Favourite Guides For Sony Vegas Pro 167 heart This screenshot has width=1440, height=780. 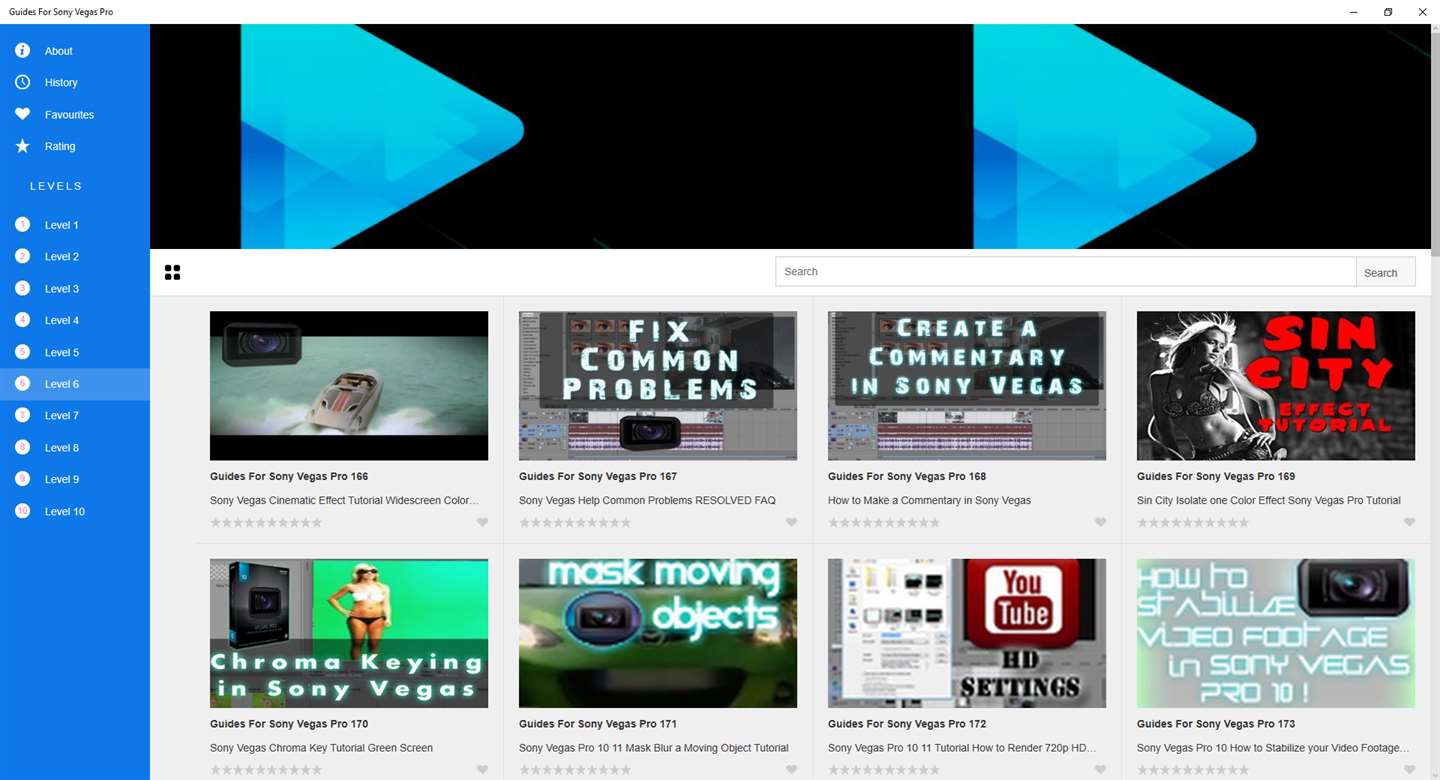791,522
